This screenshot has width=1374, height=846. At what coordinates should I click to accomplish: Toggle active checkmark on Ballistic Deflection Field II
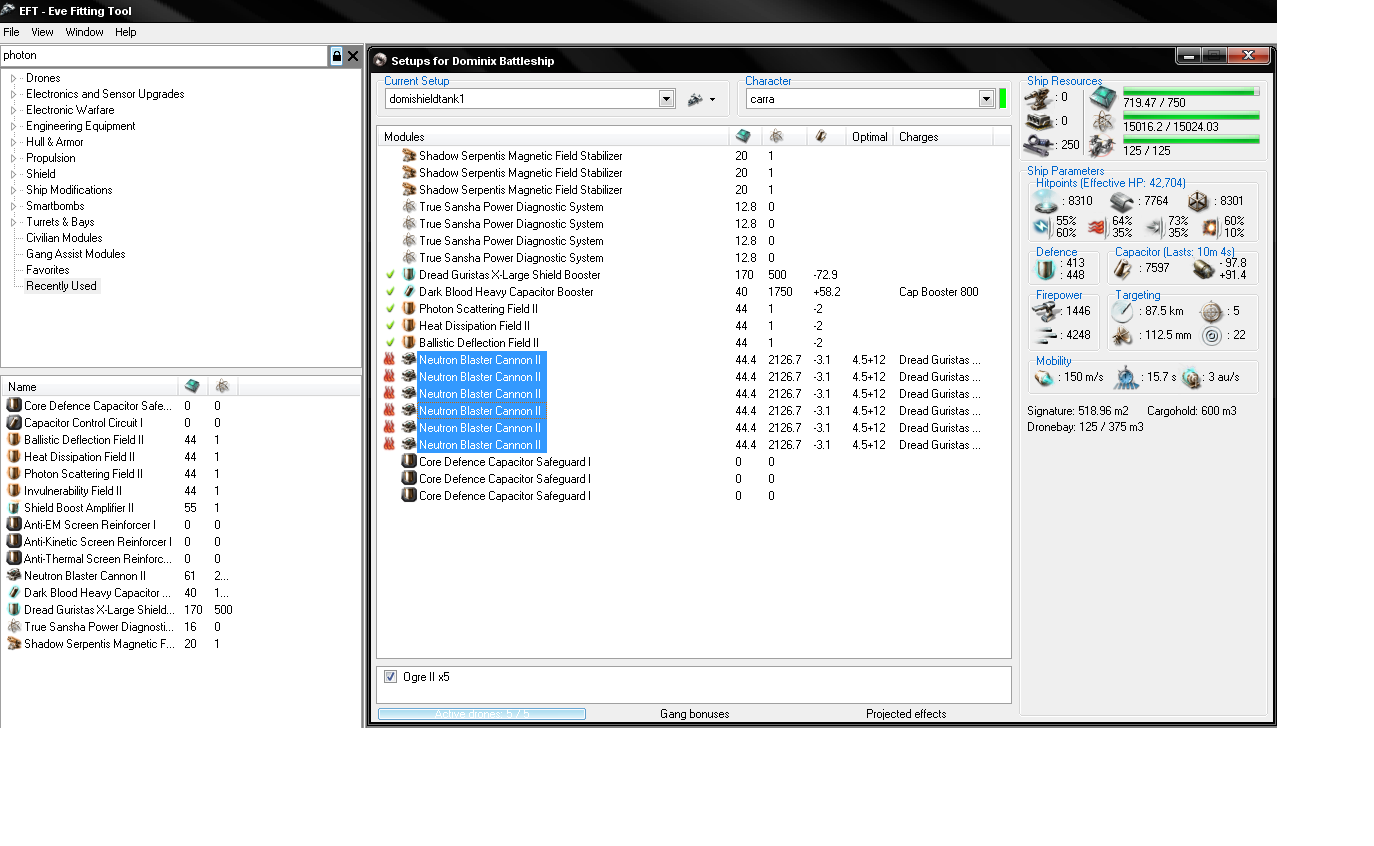(x=390, y=343)
